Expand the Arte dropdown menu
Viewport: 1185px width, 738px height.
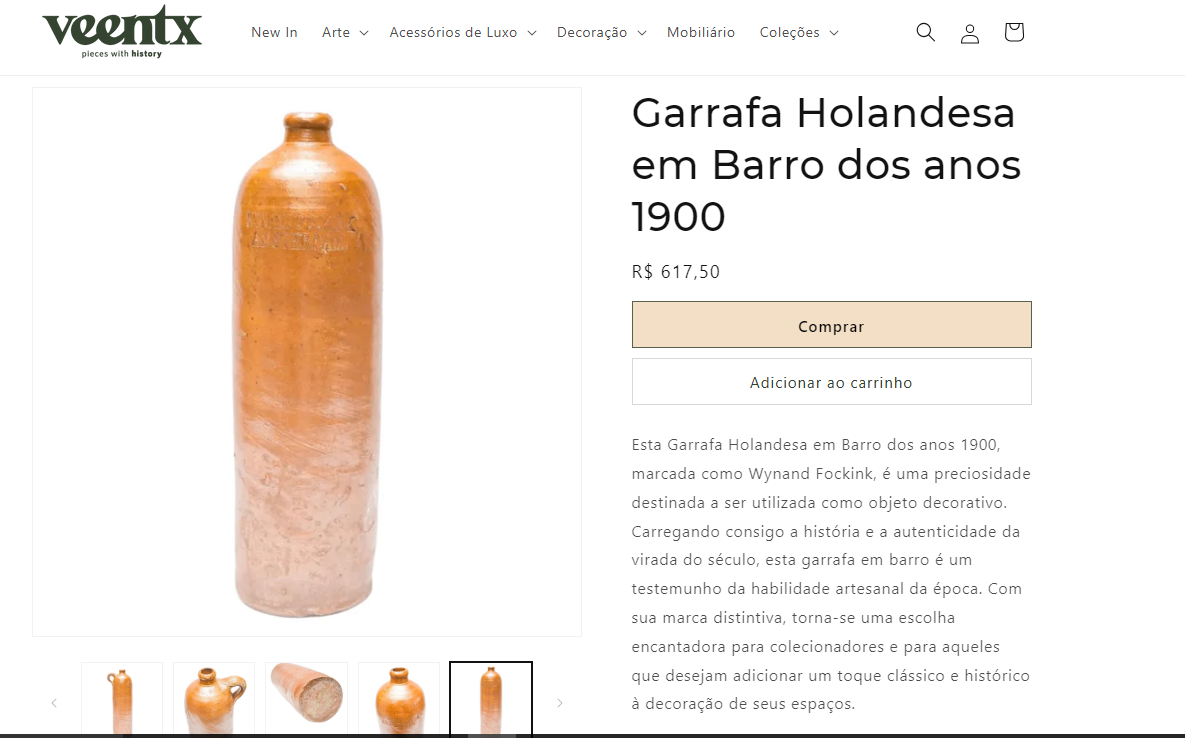click(345, 32)
